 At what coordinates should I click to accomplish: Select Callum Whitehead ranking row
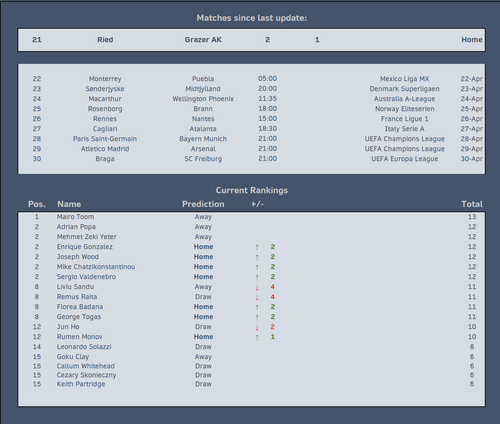point(252,366)
